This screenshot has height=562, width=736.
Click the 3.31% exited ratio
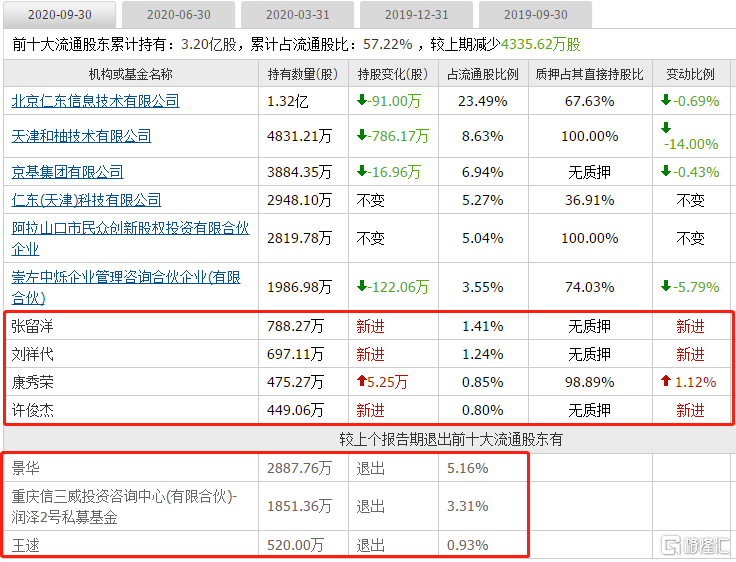[468, 507]
